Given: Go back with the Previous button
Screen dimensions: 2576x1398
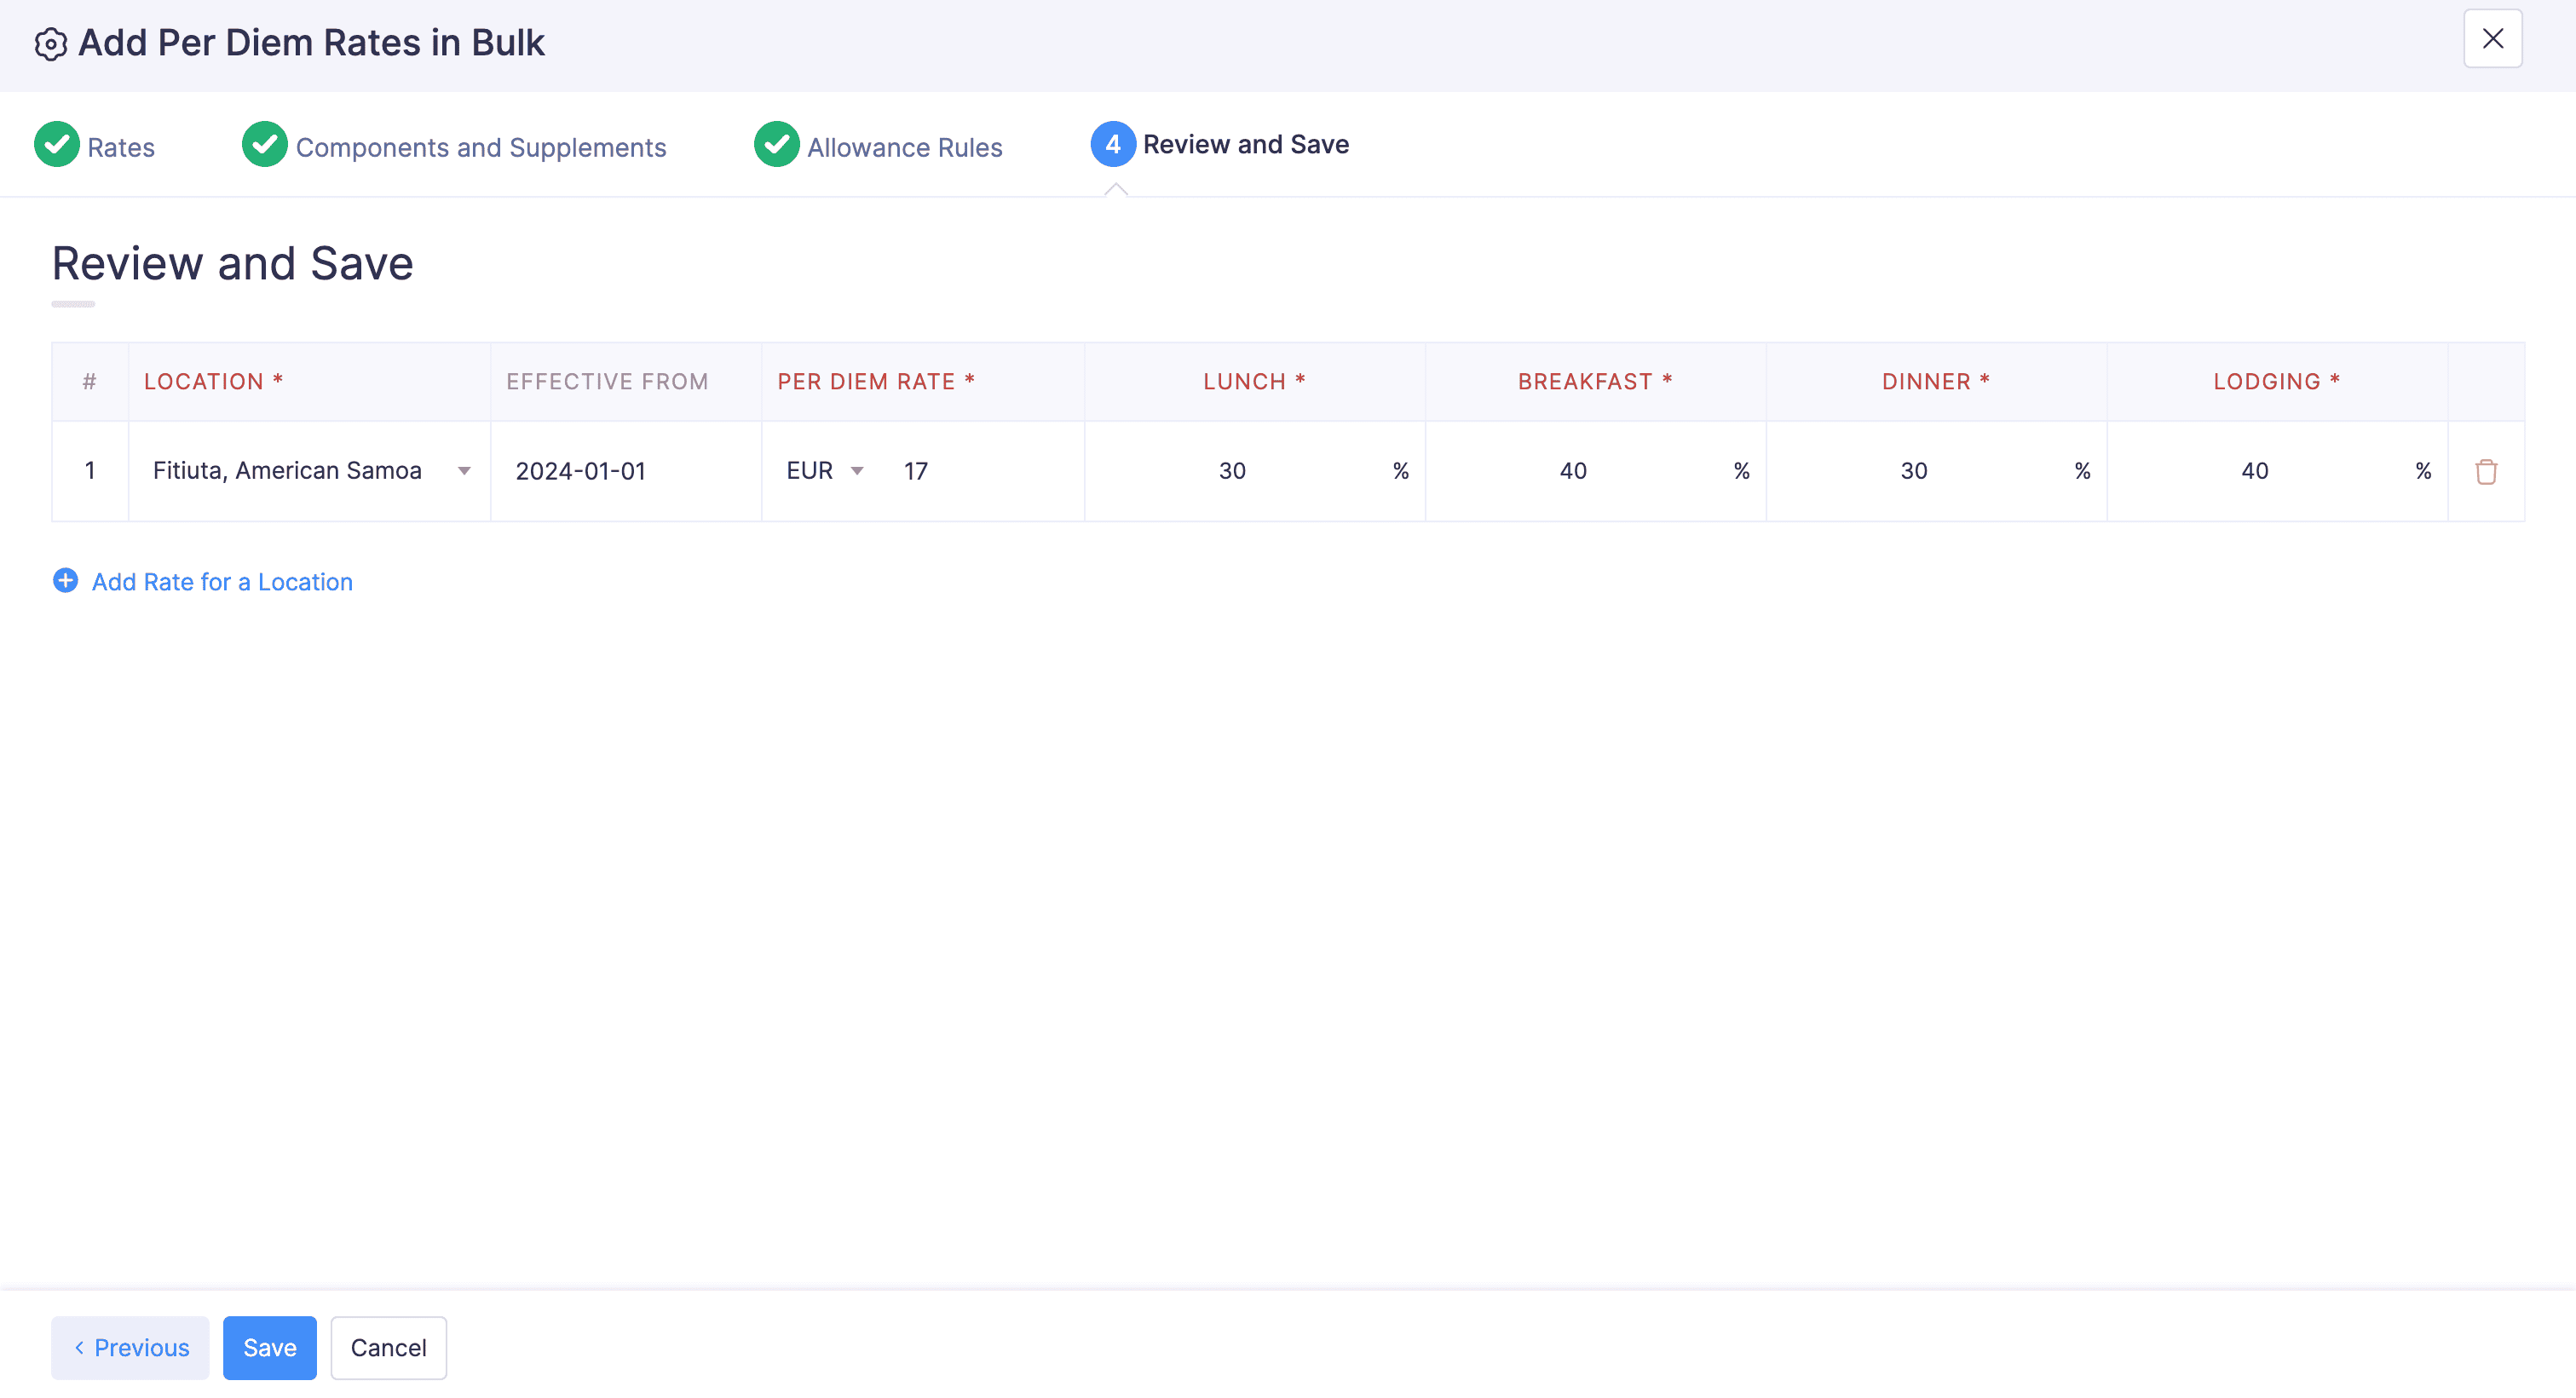Looking at the screenshot, I should [x=131, y=1347].
